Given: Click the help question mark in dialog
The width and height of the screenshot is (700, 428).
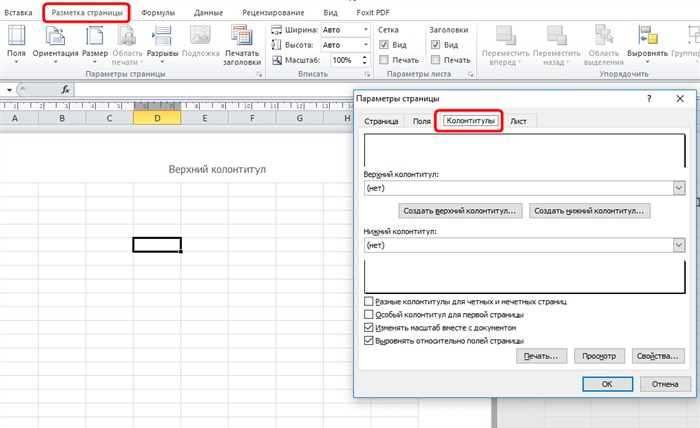Looking at the screenshot, I should [x=650, y=99].
